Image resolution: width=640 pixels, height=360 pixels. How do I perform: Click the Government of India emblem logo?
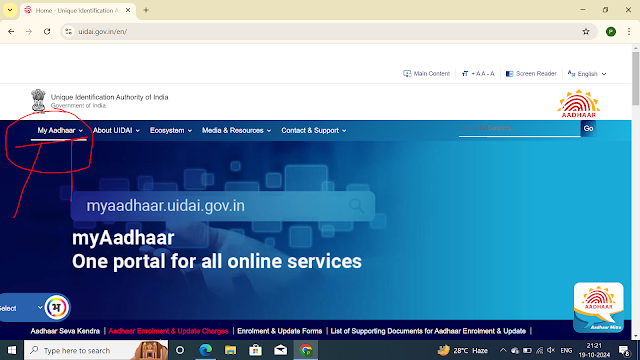[38, 101]
